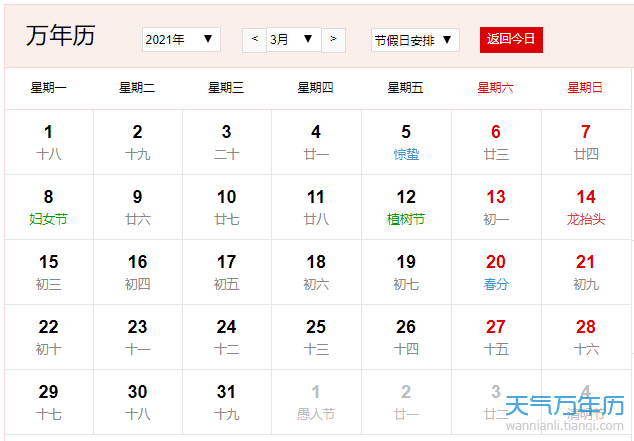The image size is (634, 441).
Task: Select March 19 初七
Action: coord(406,272)
